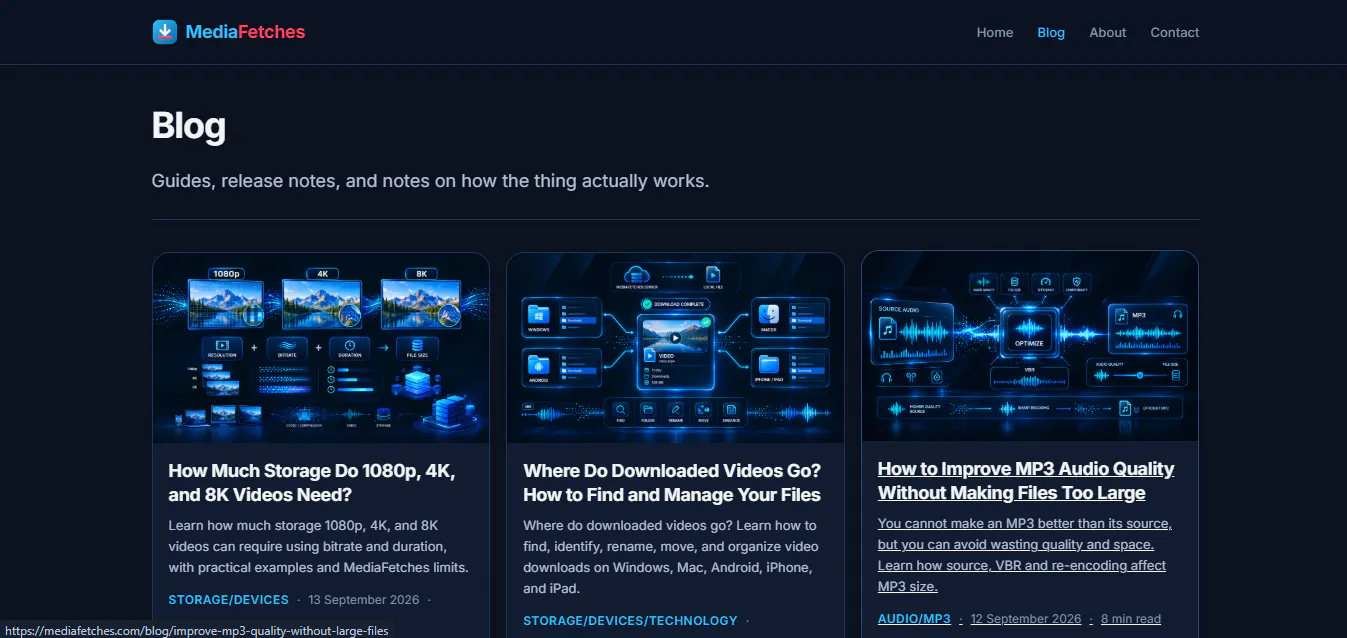Click the STORAGE/DEVICES/TECHNOLOGY category tag
The height and width of the screenshot is (638, 1347).
coord(630,621)
